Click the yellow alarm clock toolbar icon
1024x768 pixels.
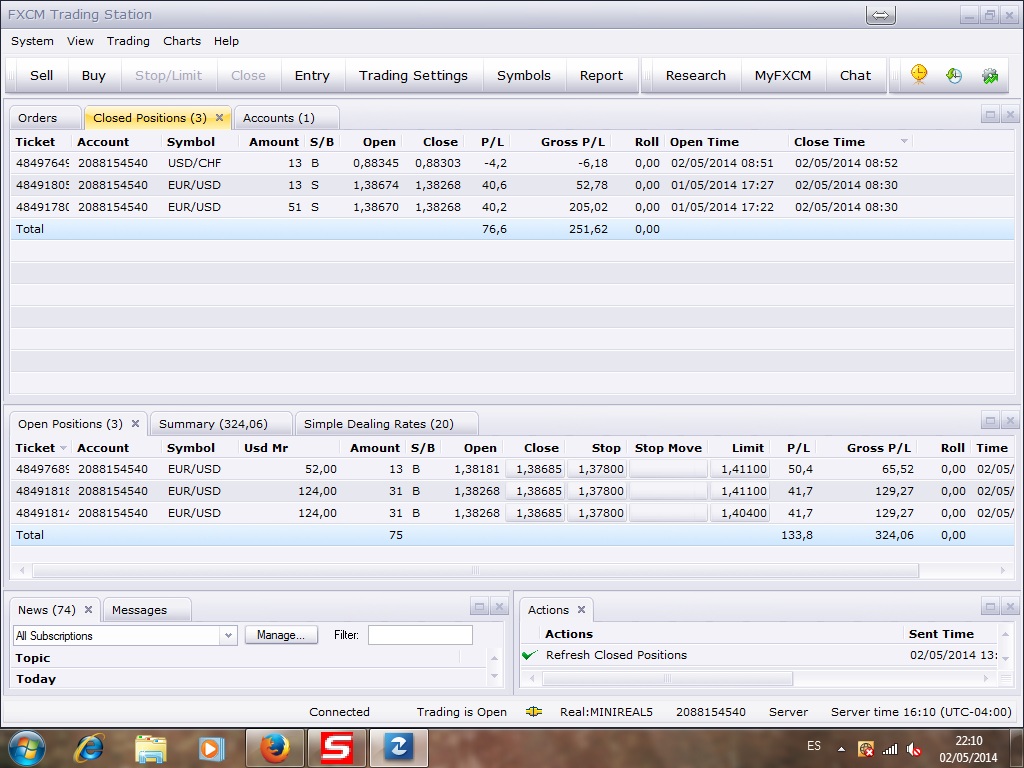click(918, 75)
